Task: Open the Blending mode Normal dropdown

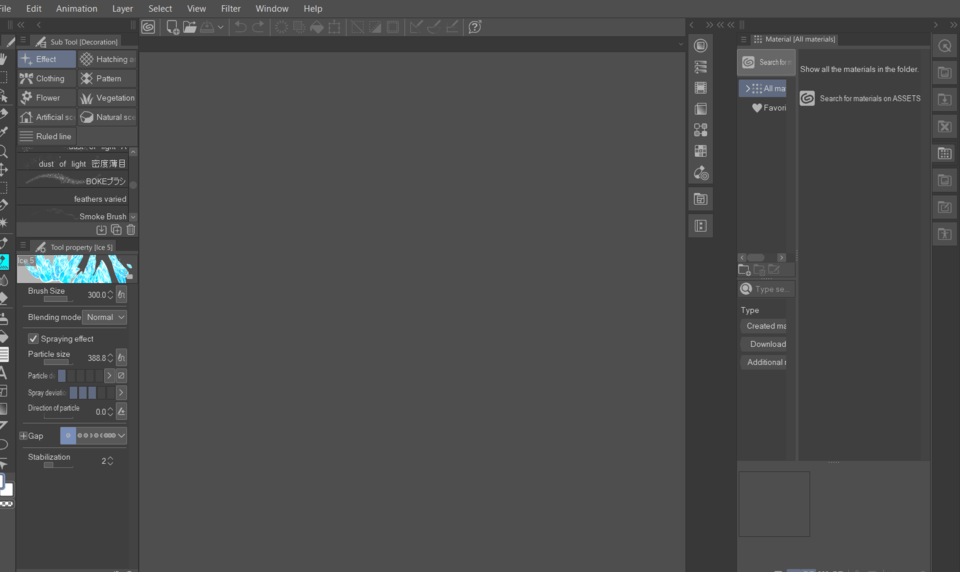Action: point(104,317)
